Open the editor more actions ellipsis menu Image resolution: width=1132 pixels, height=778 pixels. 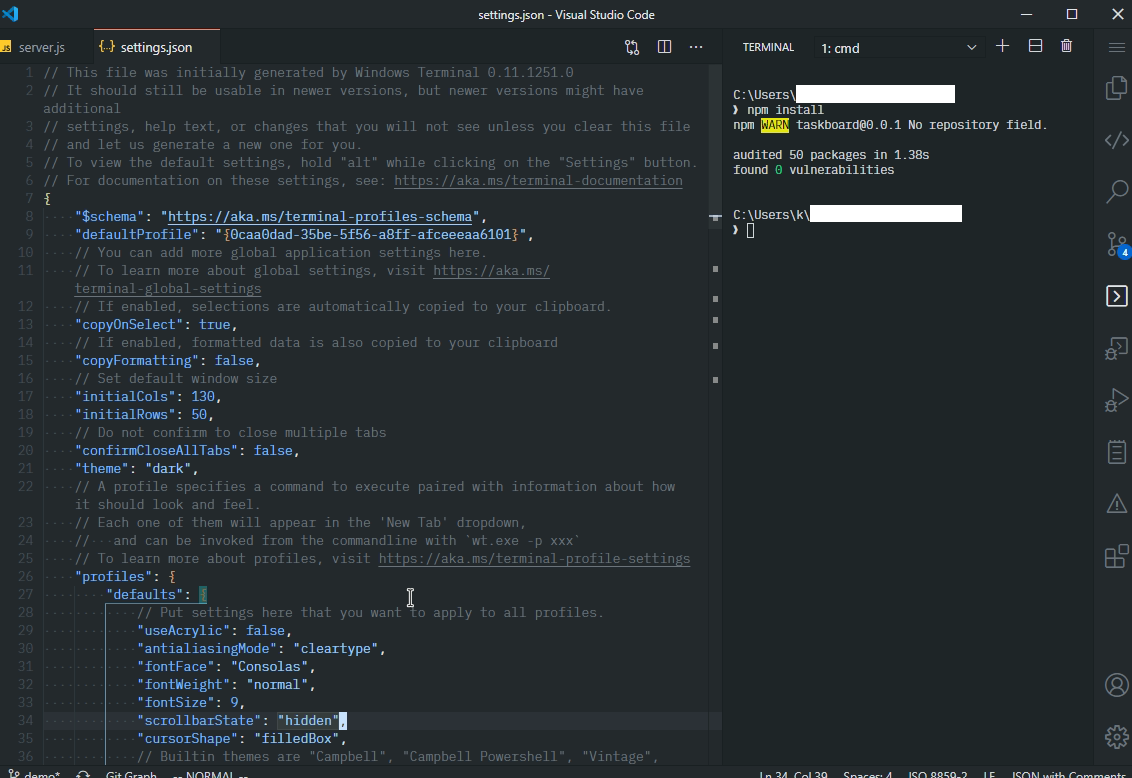tap(696, 46)
